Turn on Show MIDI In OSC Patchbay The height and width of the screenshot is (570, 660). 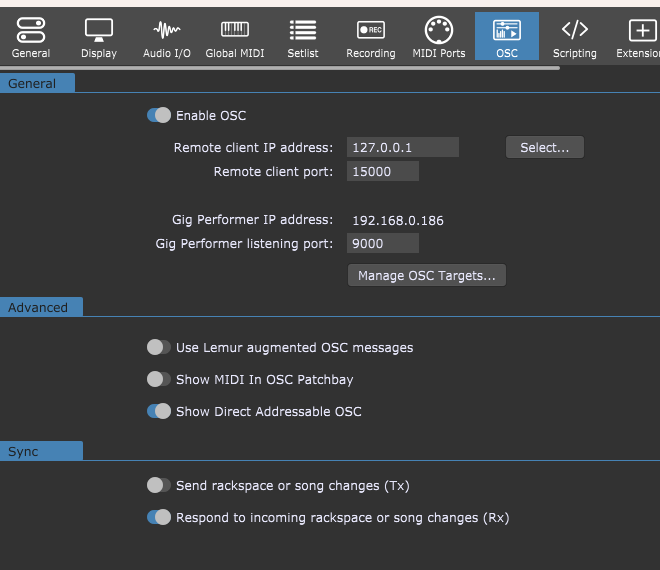click(x=159, y=380)
